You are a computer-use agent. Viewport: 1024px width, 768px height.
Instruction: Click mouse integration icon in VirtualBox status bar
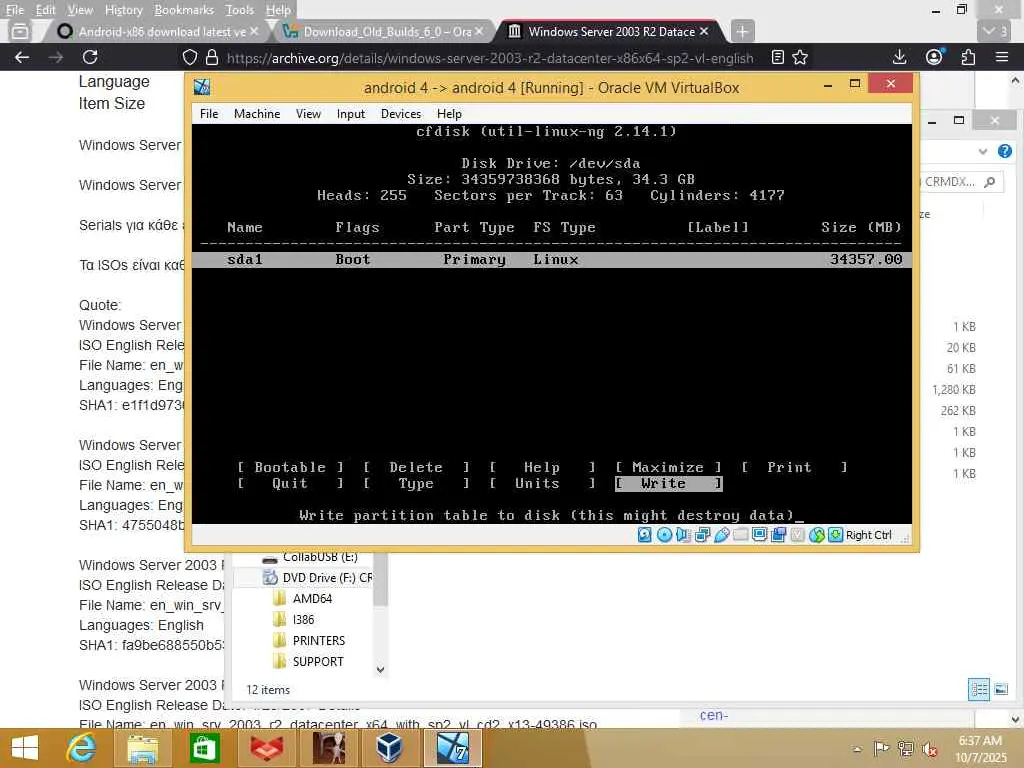coord(816,535)
